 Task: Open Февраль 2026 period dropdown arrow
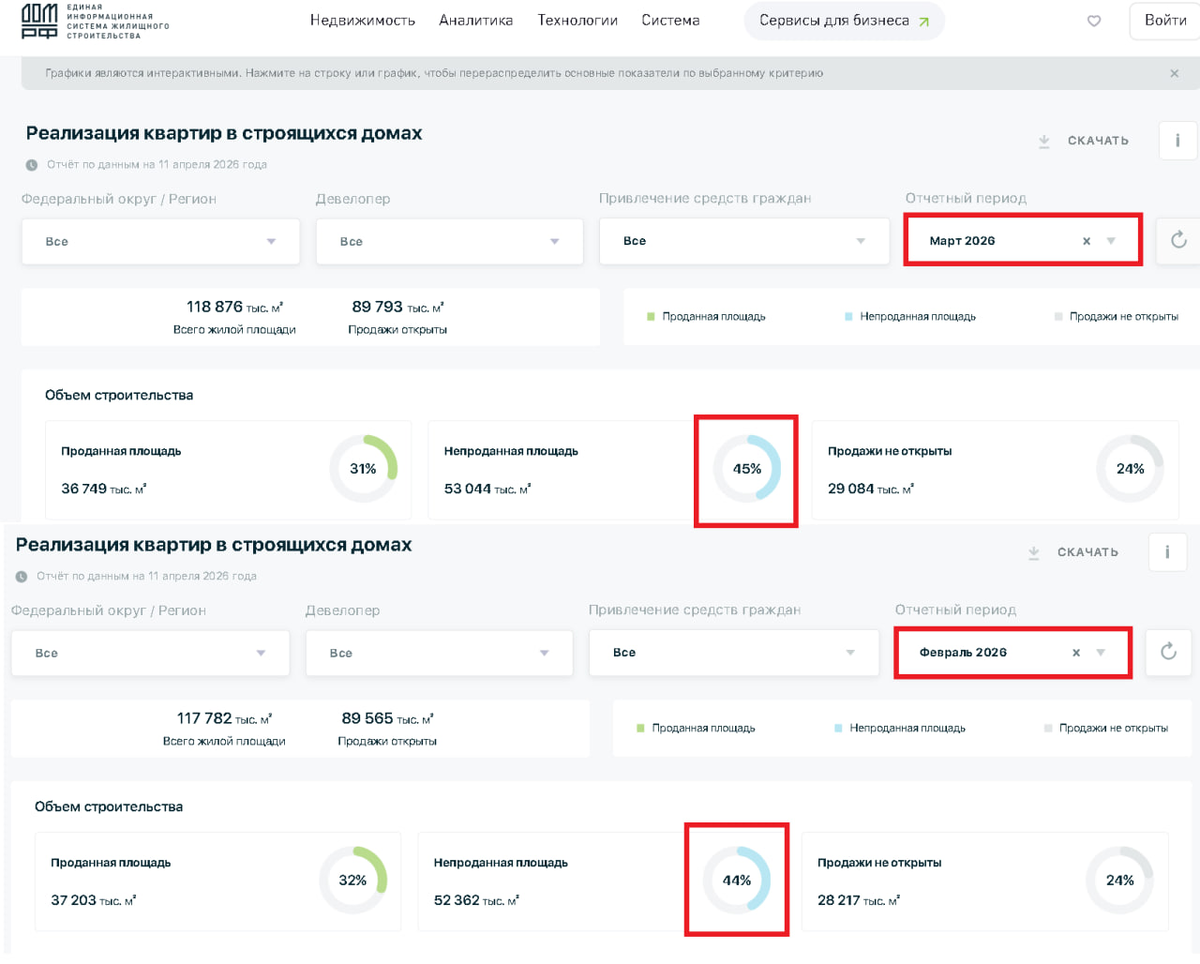(1101, 653)
